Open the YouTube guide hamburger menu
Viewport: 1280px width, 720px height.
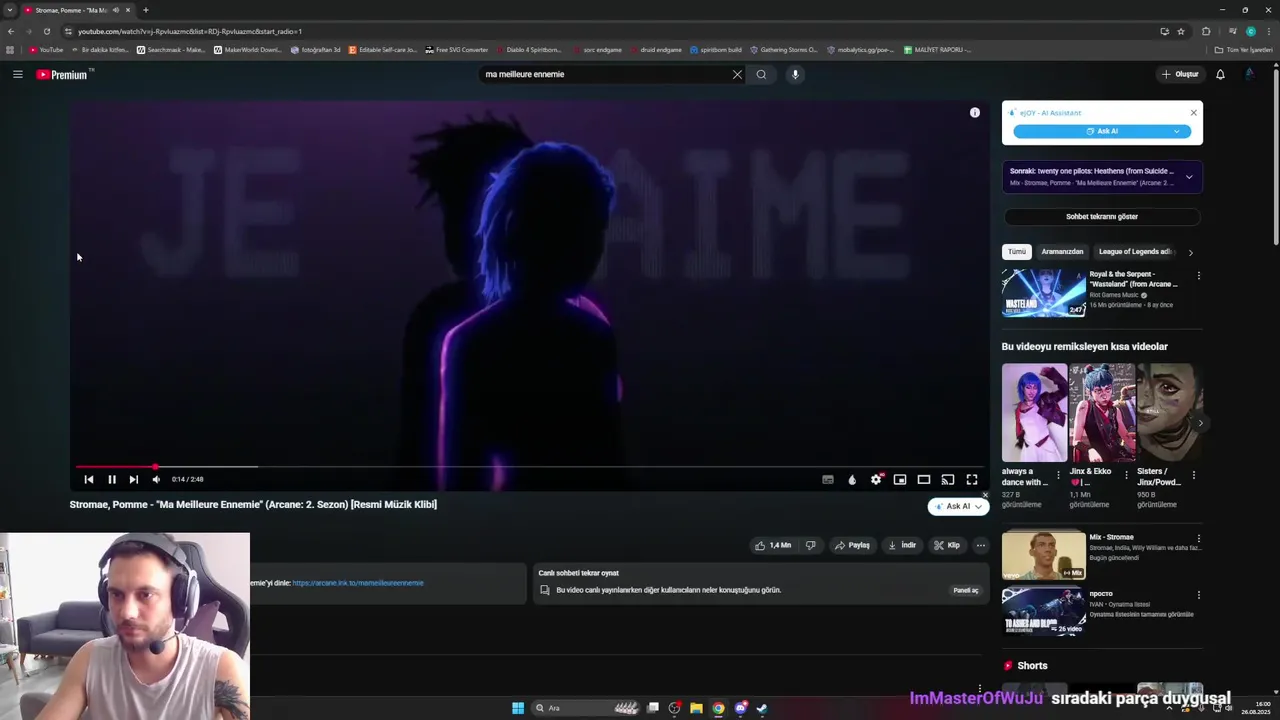(x=17, y=74)
